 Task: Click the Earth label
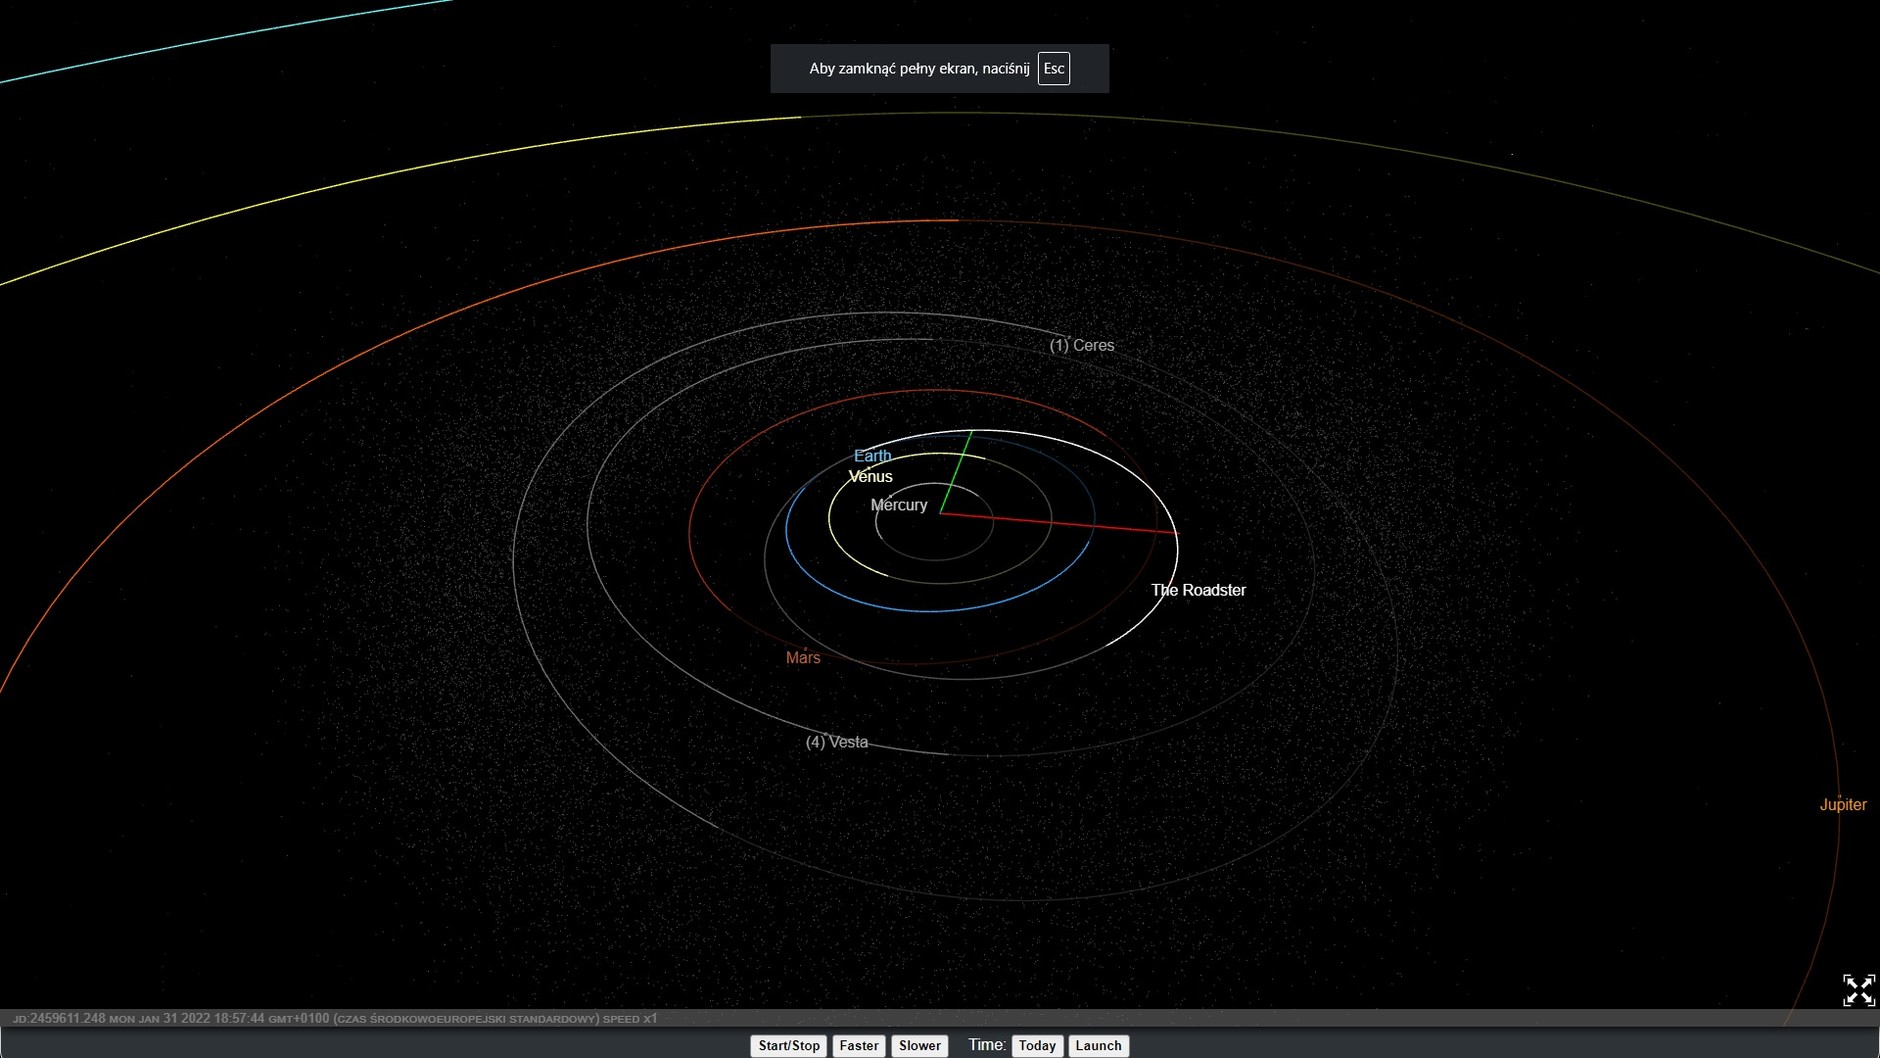click(x=872, y=456)
